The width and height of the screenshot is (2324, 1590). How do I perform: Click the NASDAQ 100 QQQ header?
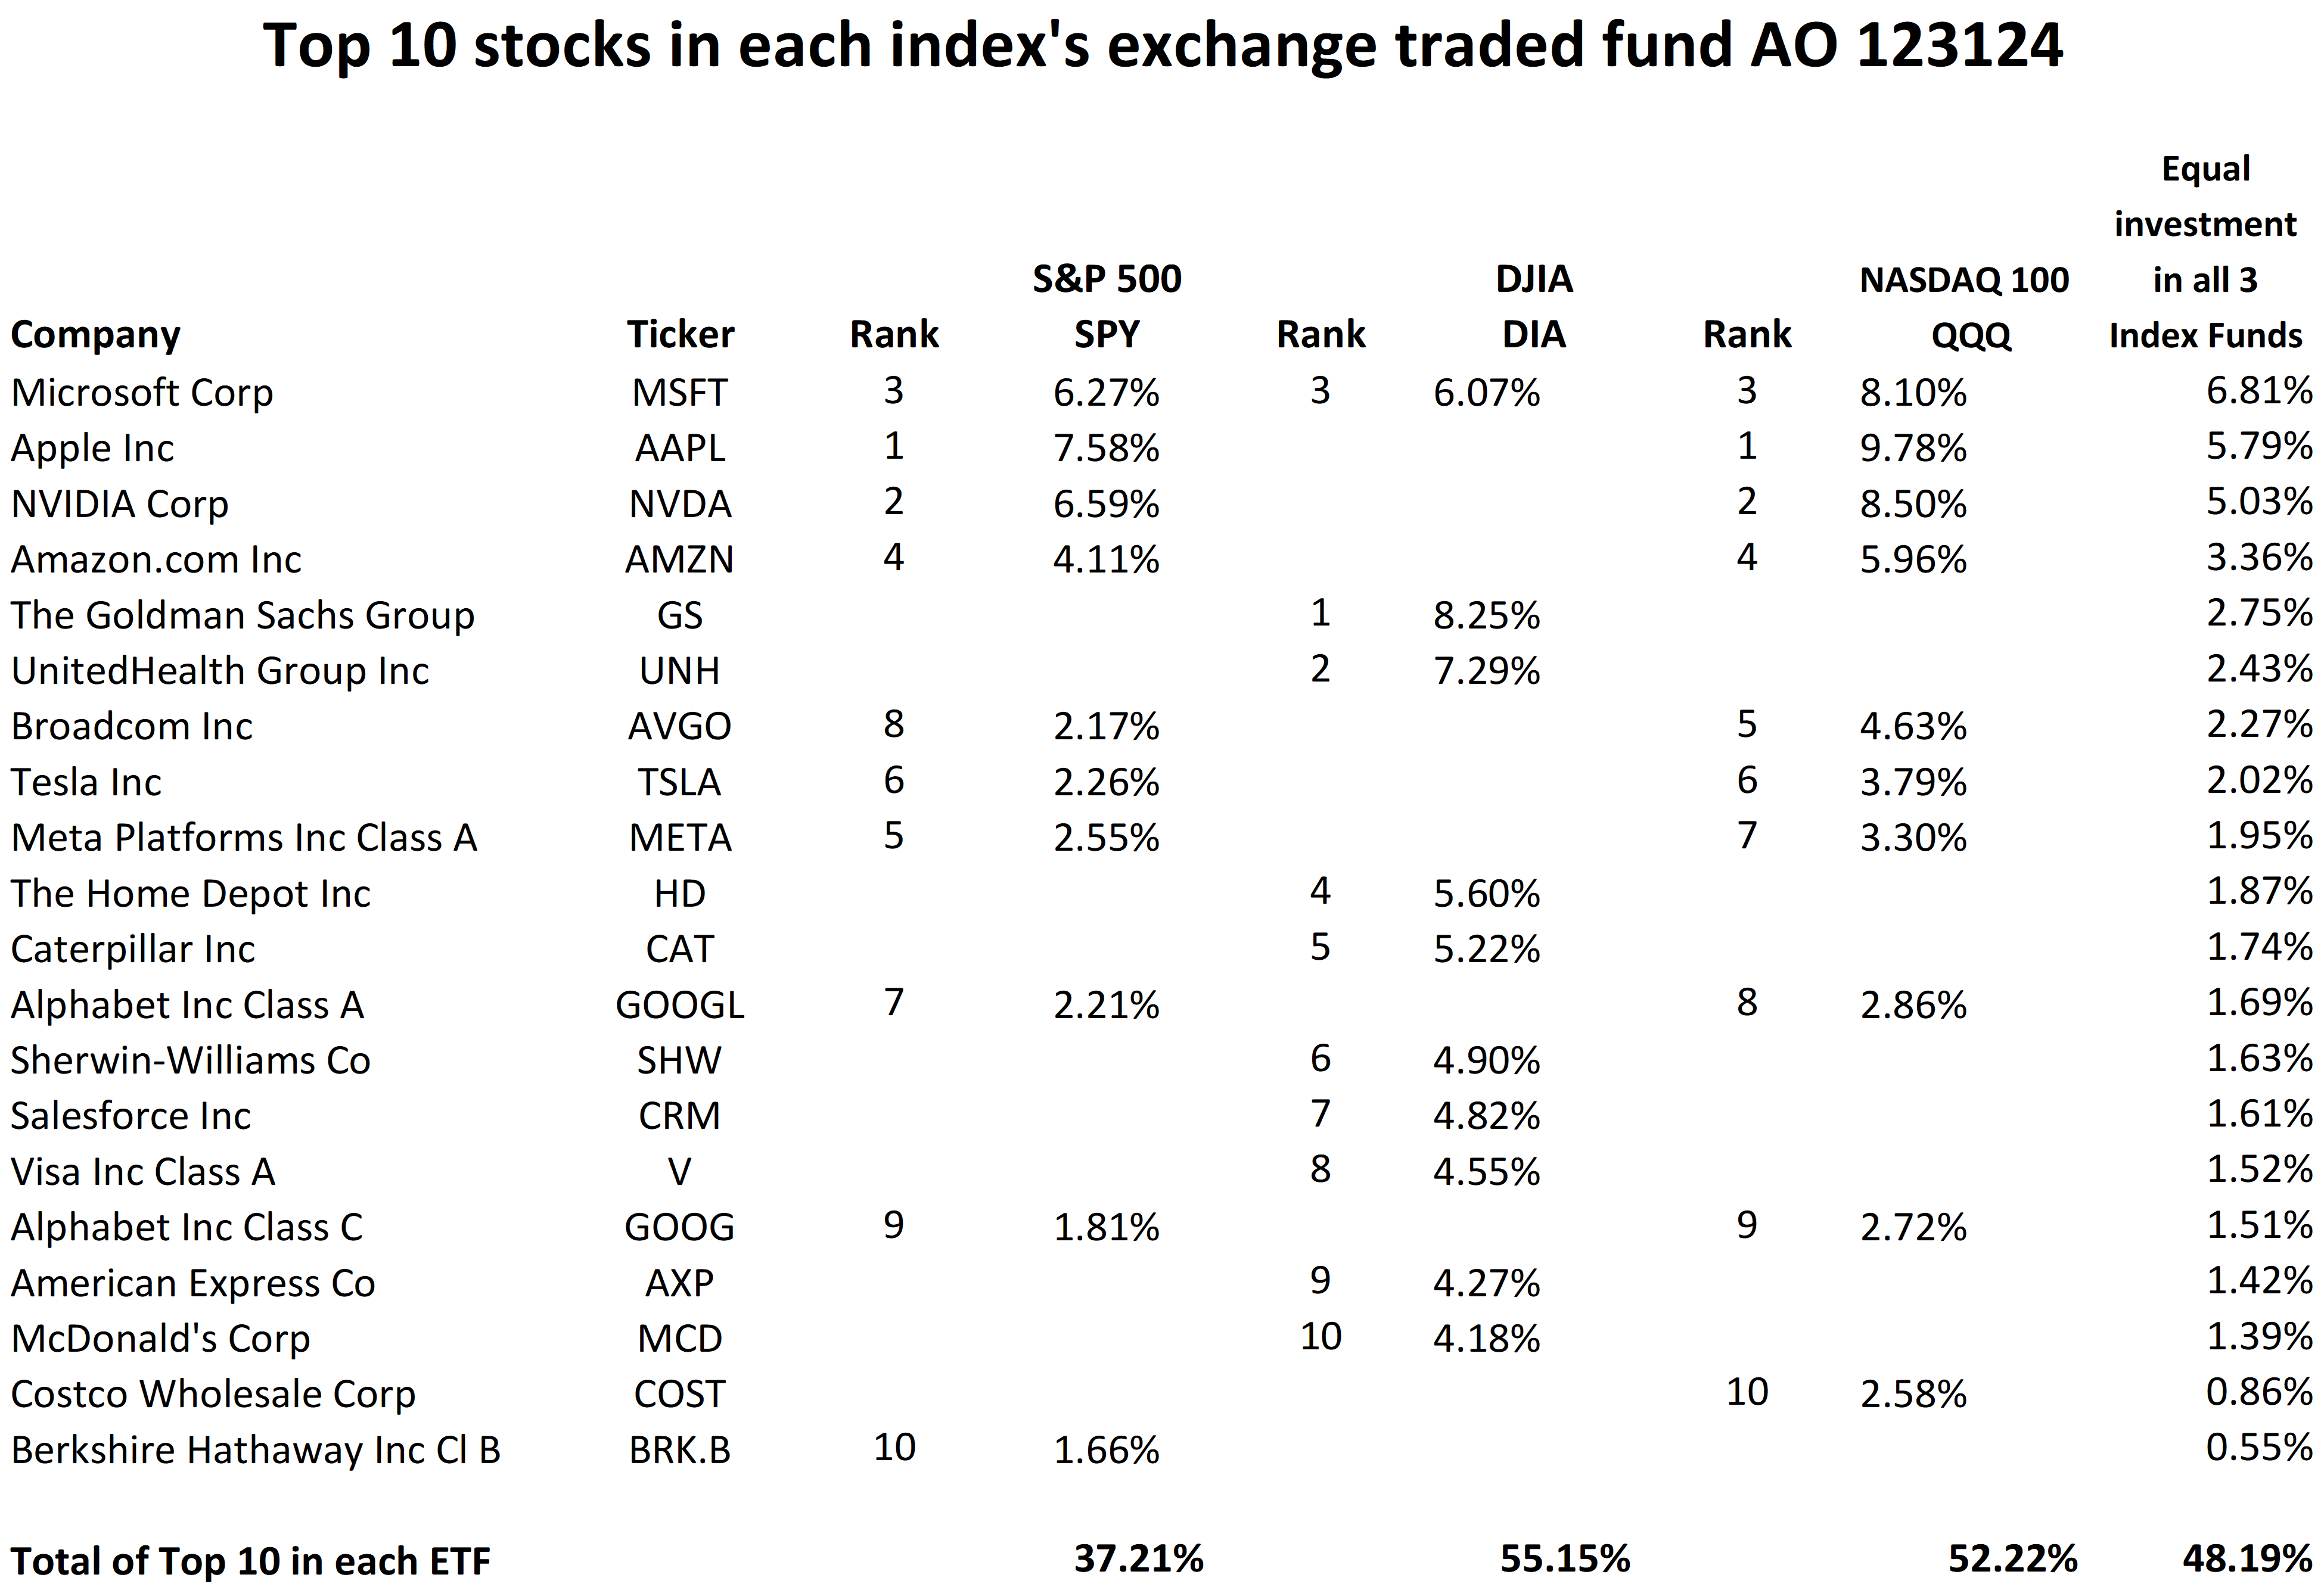(1964, 306)
